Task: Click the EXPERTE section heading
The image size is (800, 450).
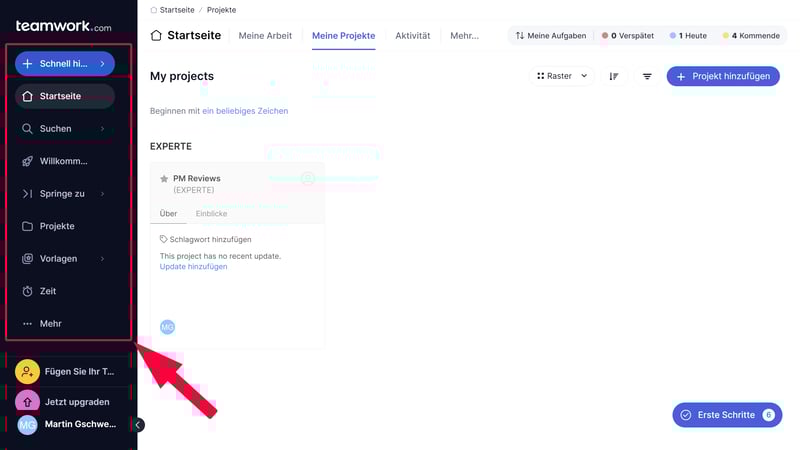Action: tap(171, 146)
